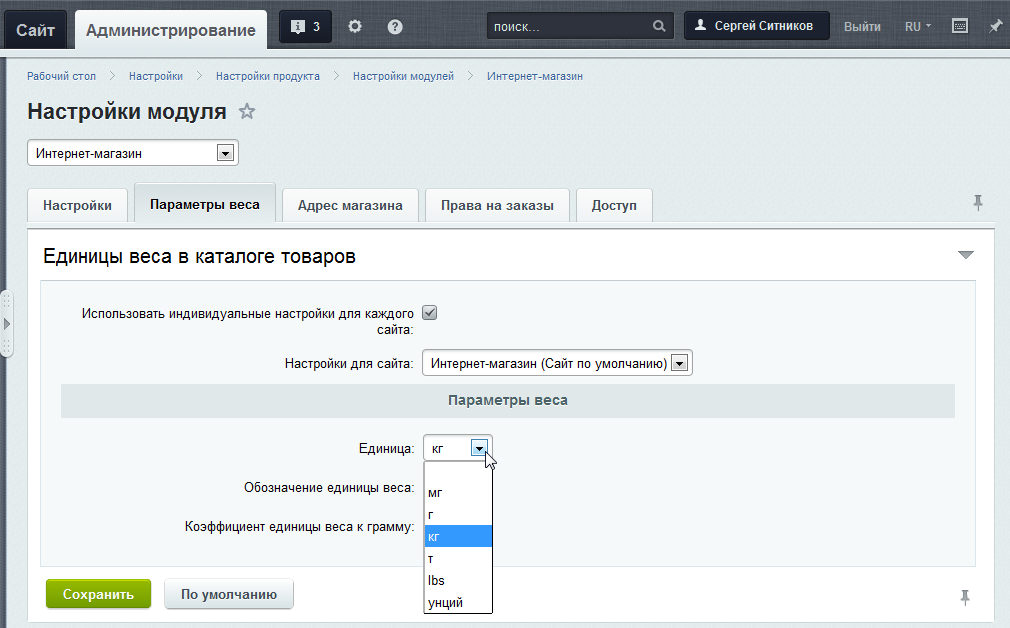Open the Настройки tab
Image resolution: width=1010 pixels, height=628 pixels.
77,205
